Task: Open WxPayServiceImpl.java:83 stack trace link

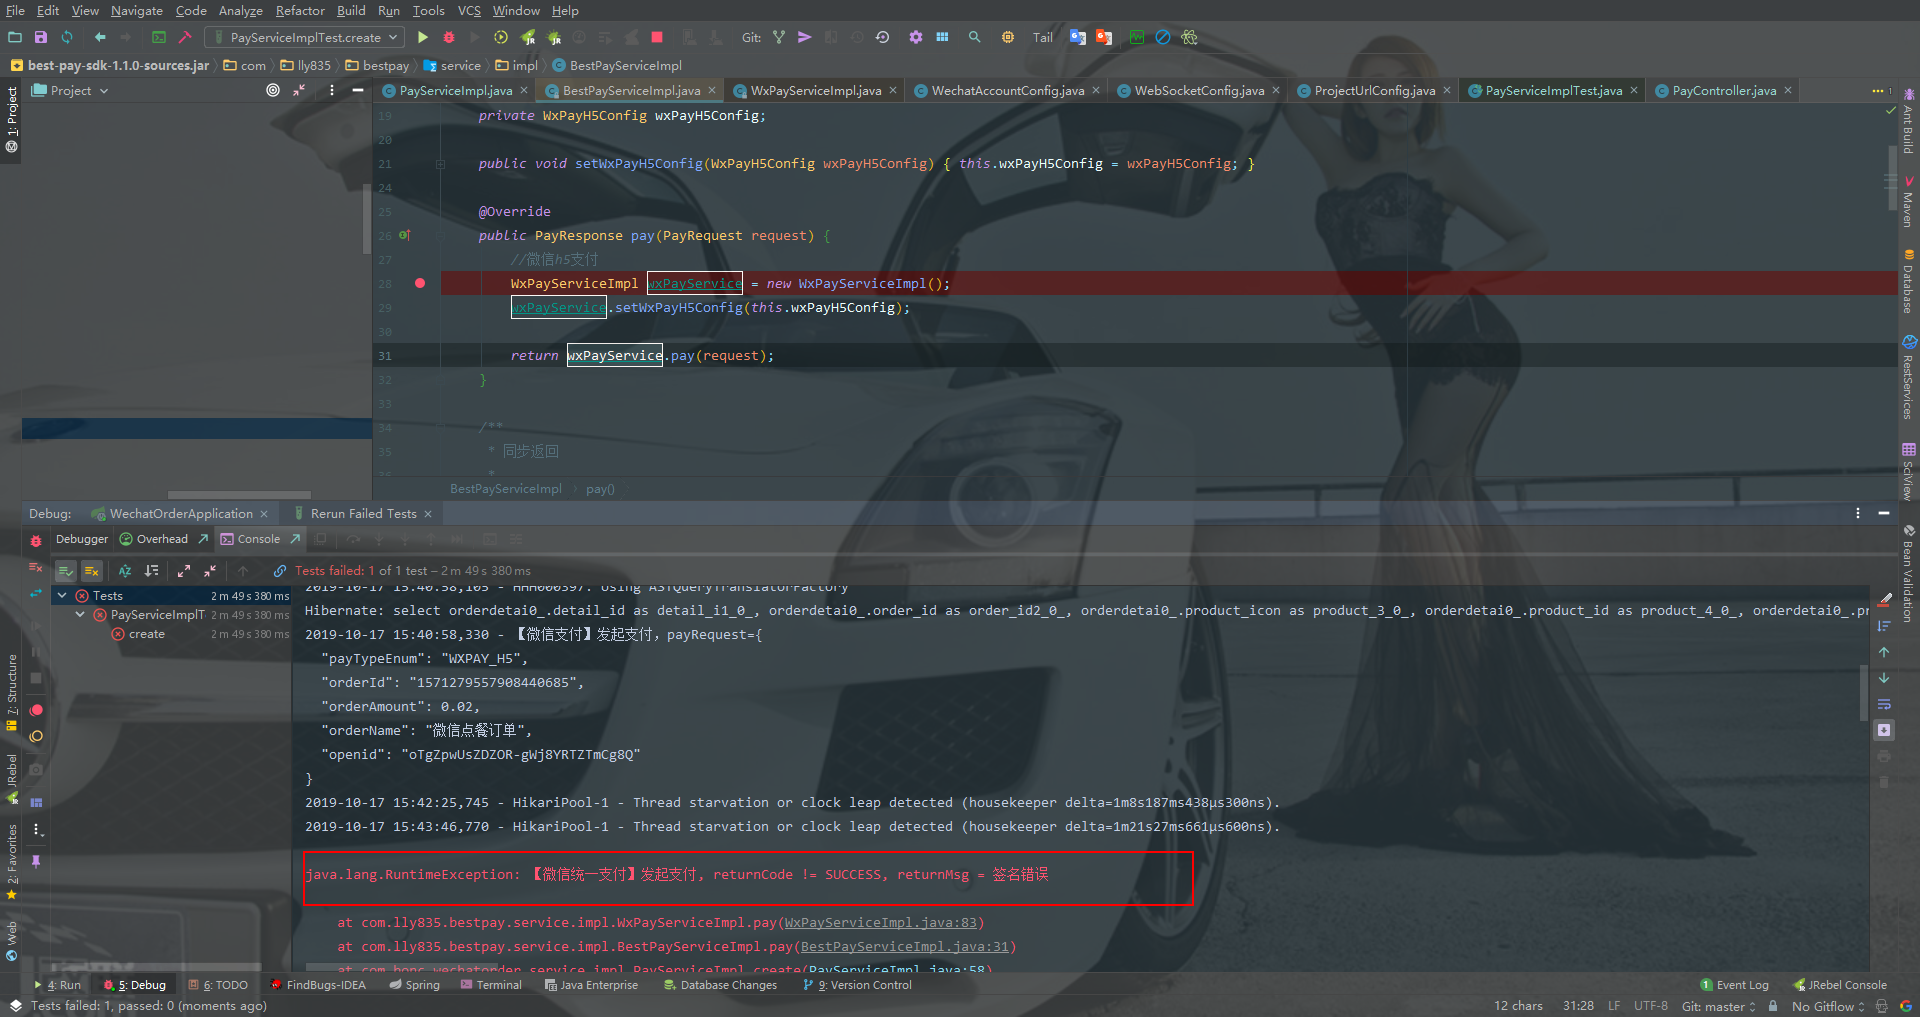Action: (x=882, y=922)
